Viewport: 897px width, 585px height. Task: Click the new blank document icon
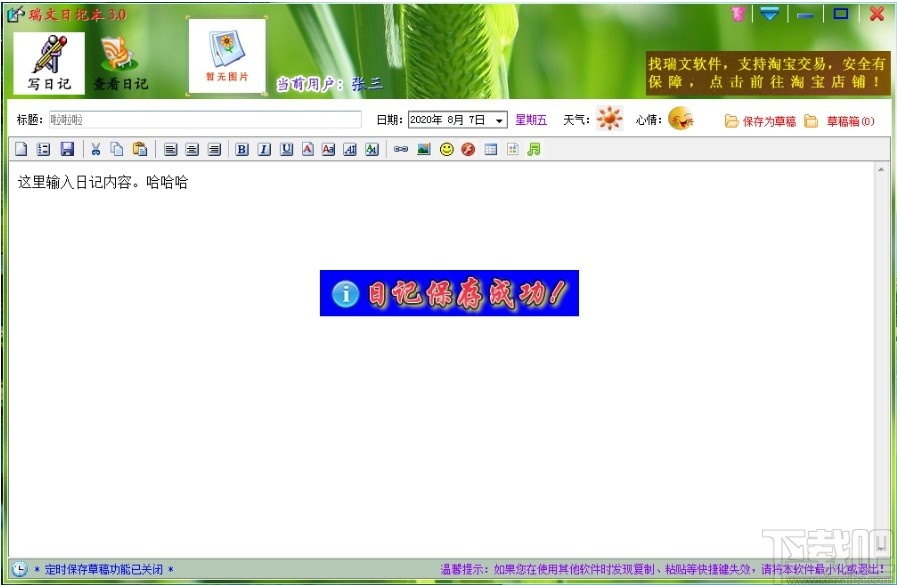point(21,149)
